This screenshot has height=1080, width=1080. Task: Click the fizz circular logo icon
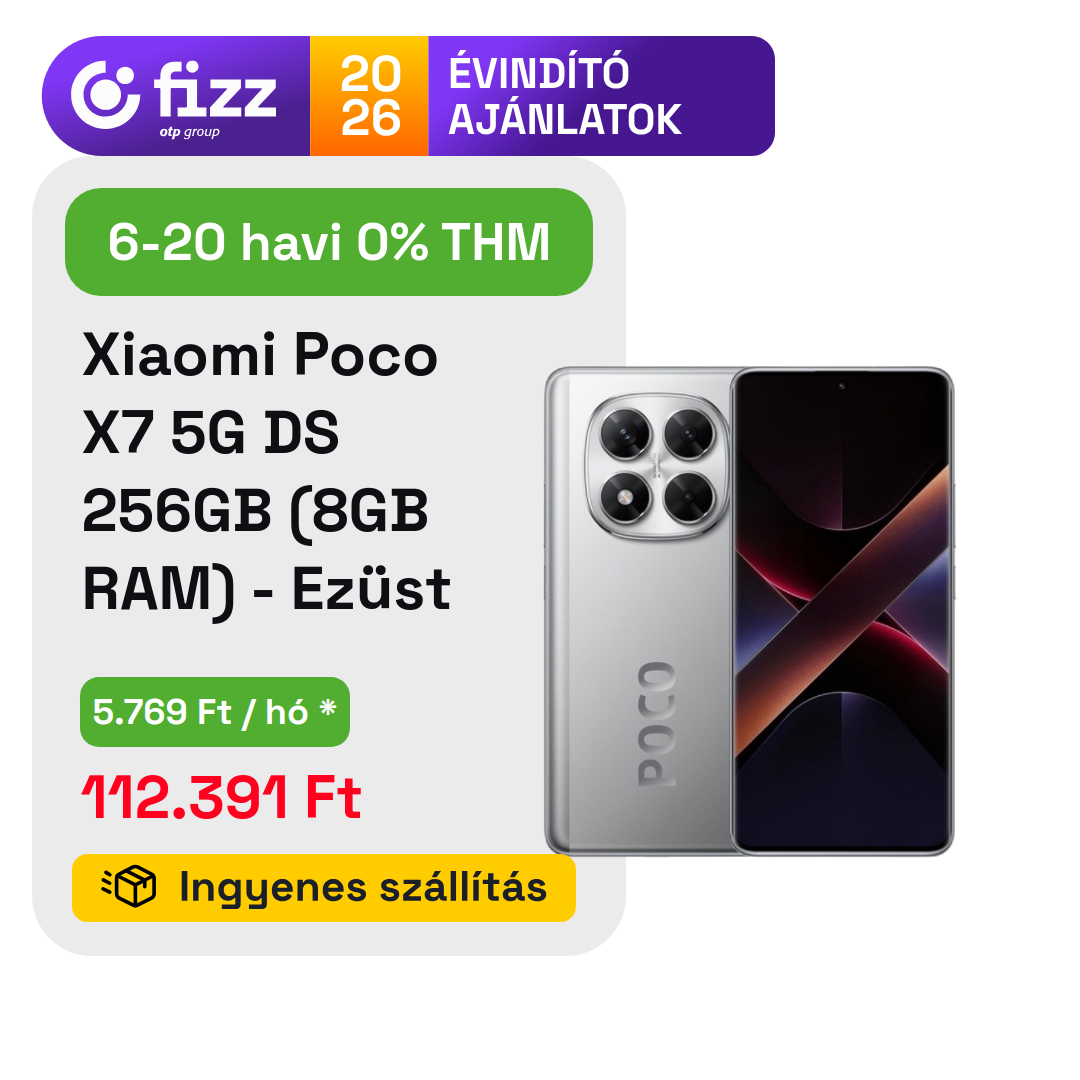[105, 94]
